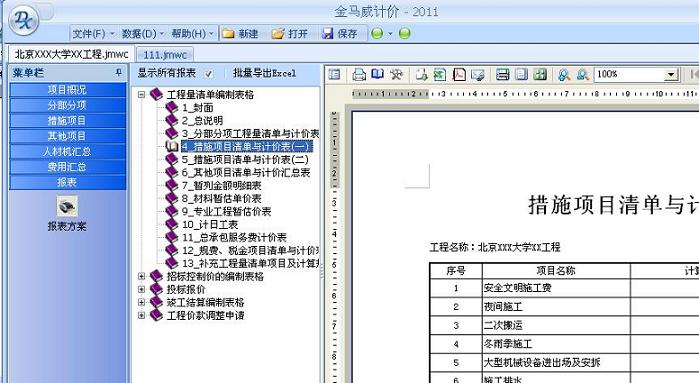699x383 pixels.
Task: Select 3_分部分项工程量清单与计价表 report
Action: coord(250,133)
